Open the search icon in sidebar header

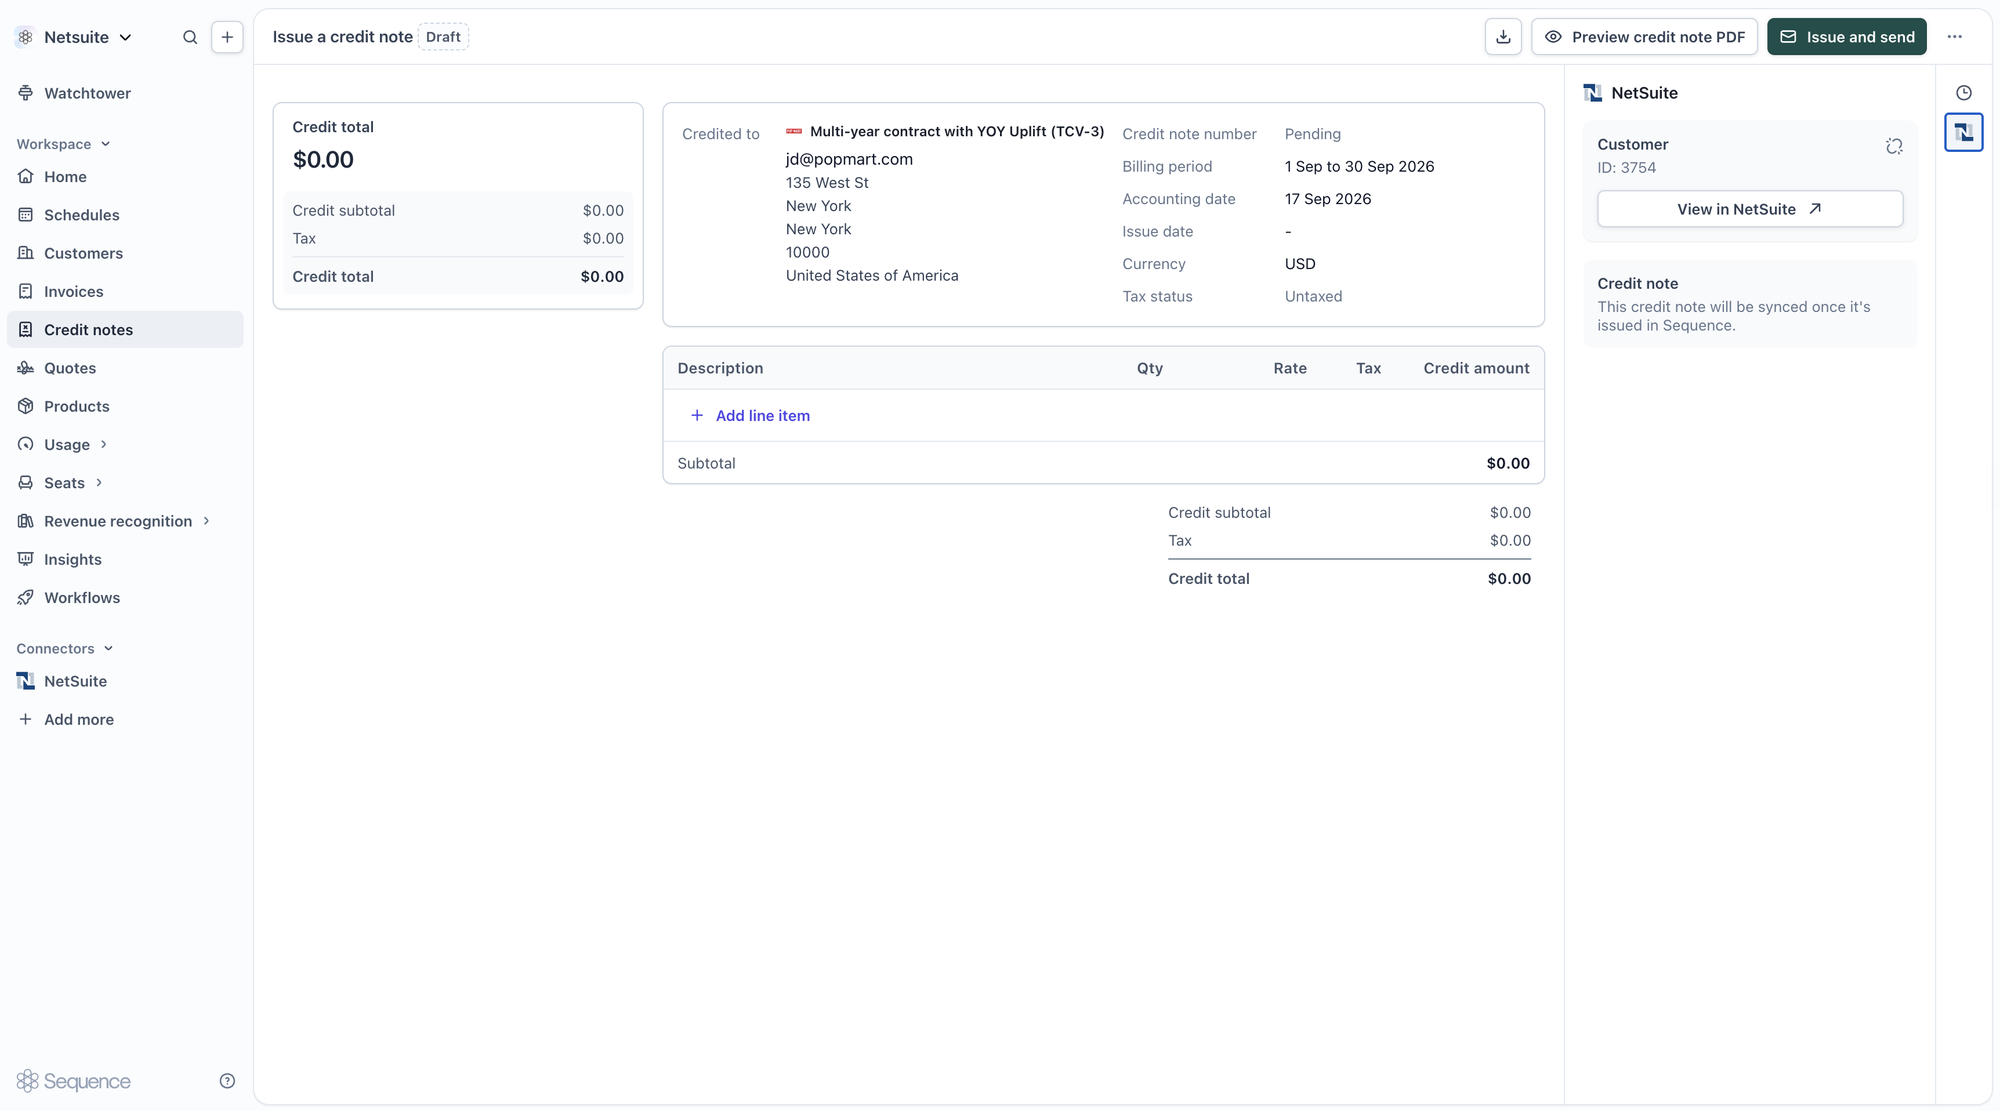tap(190, 37)
